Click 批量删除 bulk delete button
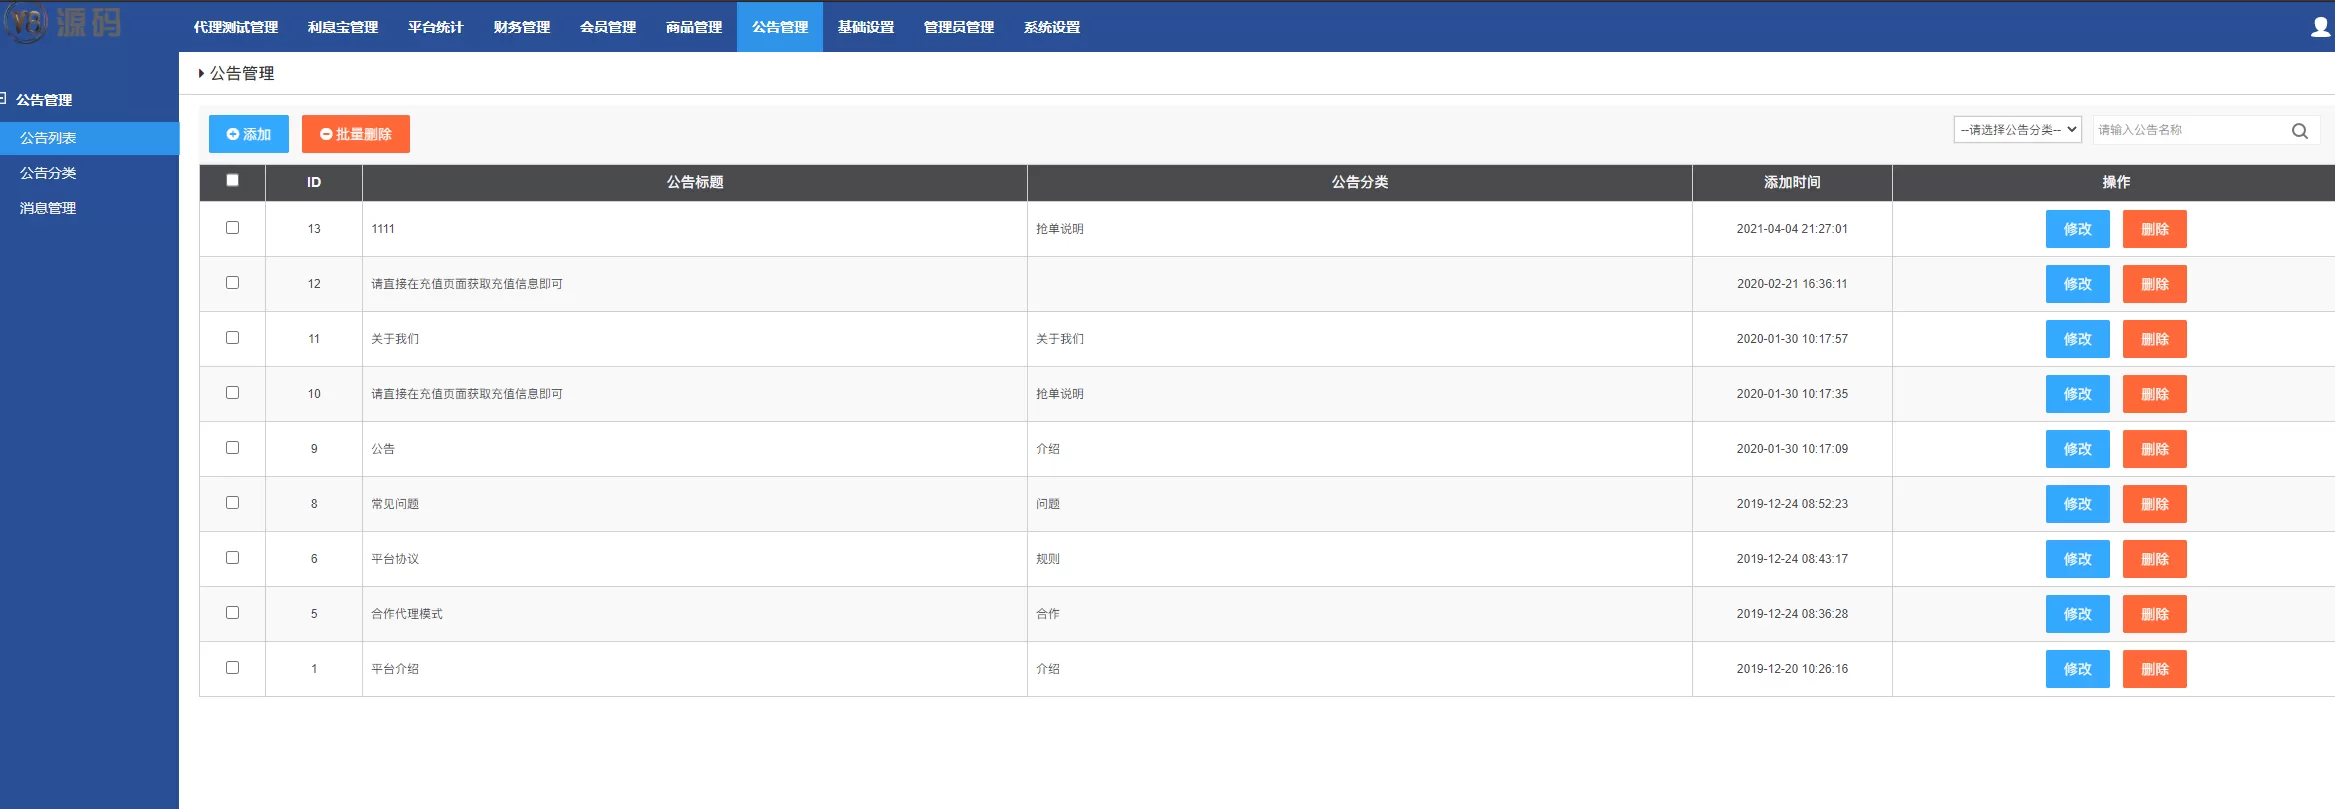The width and height of the screenshot is (2335, 809). pos(355,134)
